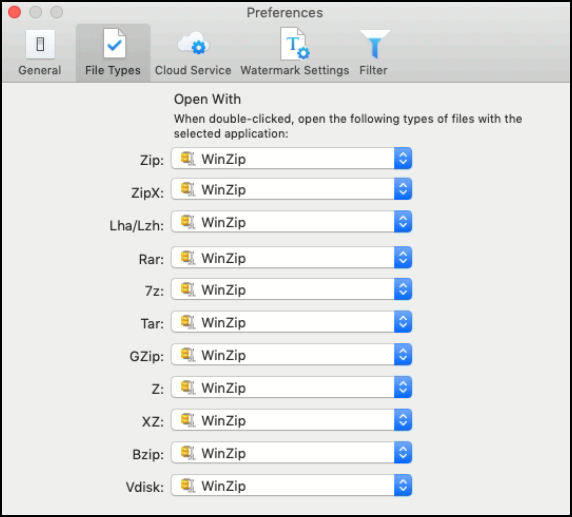Click the WinZip icon in XZ row
572x517 pixels.
tap(188, 420)
